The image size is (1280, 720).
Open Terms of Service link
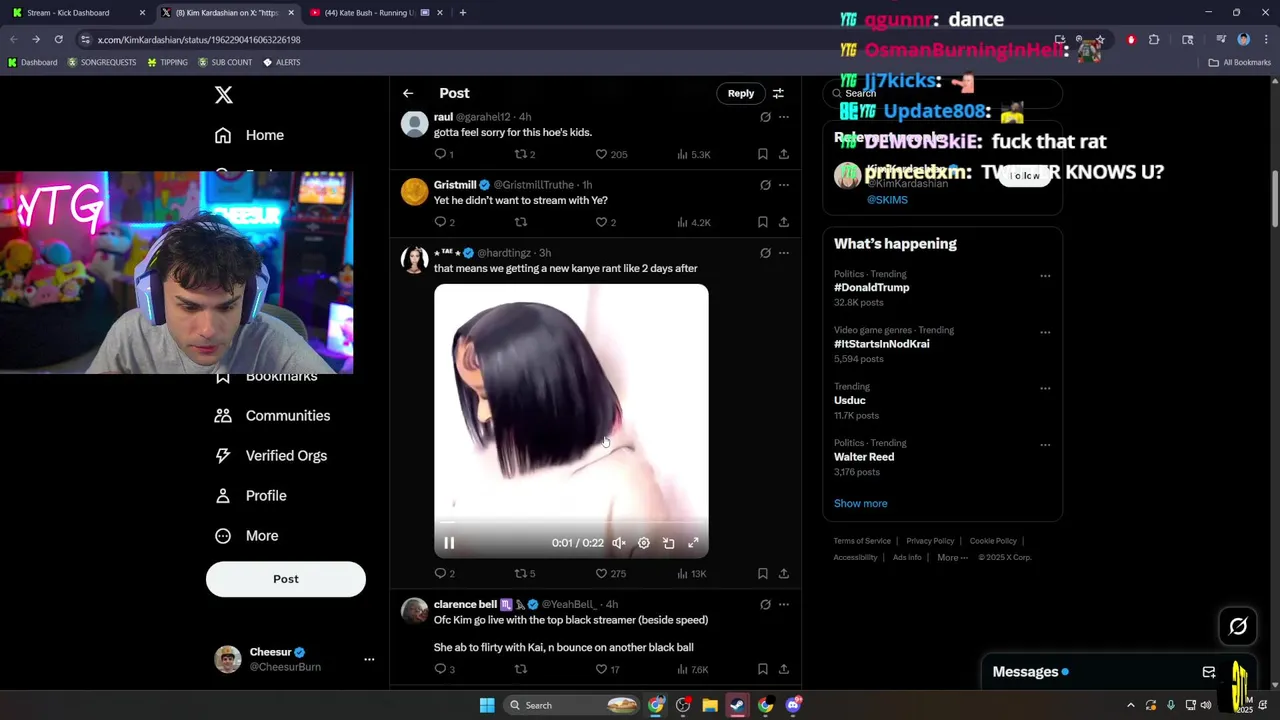click(x=862, y=541)
